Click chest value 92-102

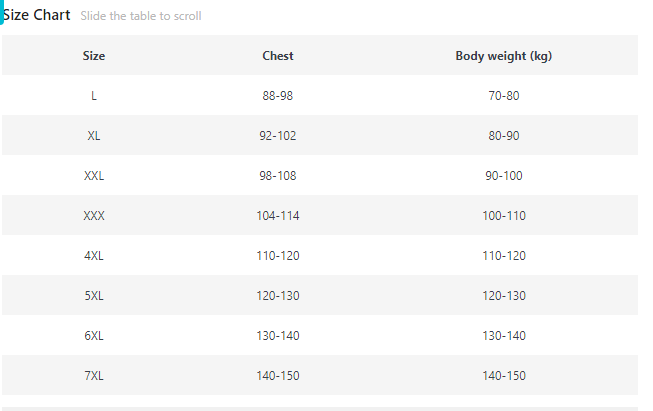click(x=278, y=136)
